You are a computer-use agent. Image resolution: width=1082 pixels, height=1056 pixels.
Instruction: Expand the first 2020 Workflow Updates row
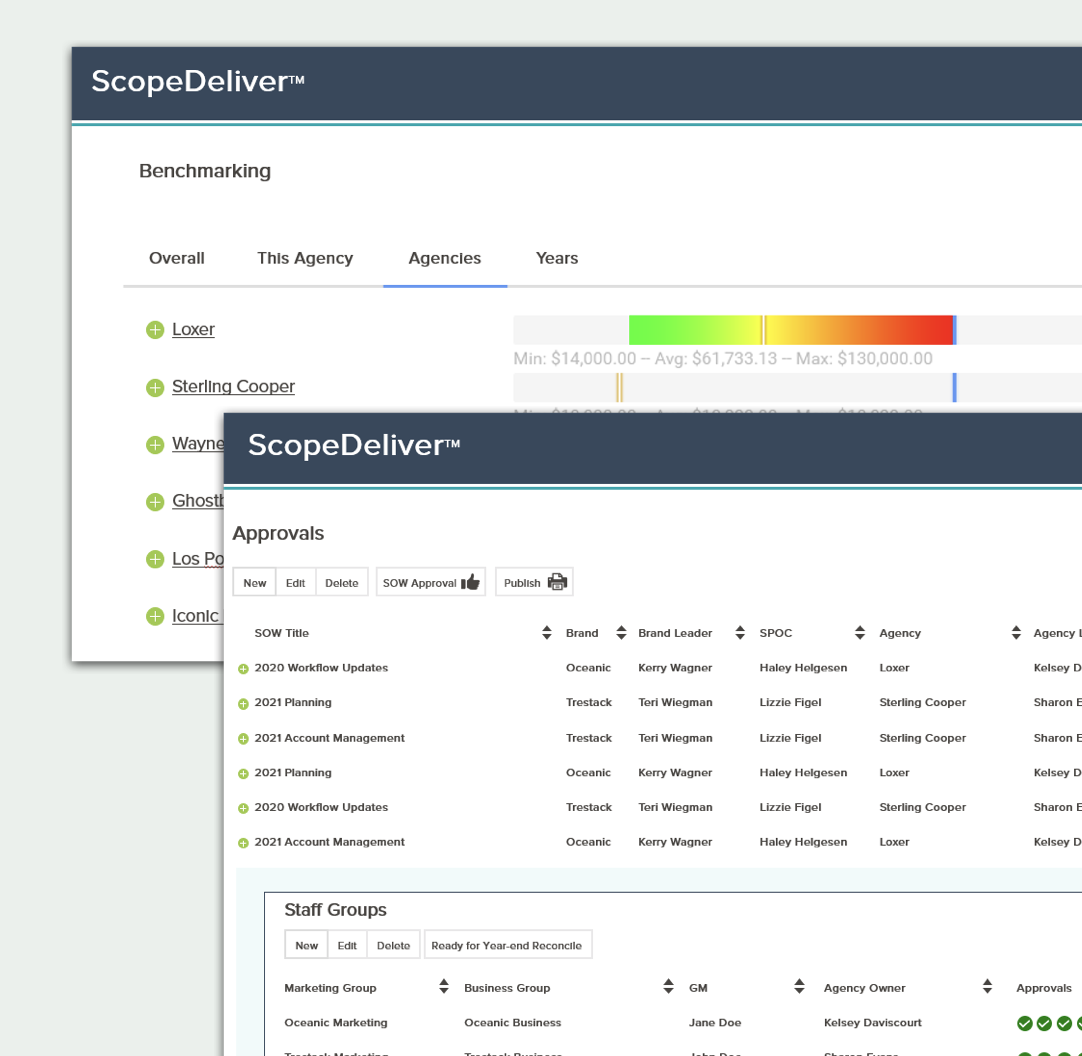[x=243, y=669]
